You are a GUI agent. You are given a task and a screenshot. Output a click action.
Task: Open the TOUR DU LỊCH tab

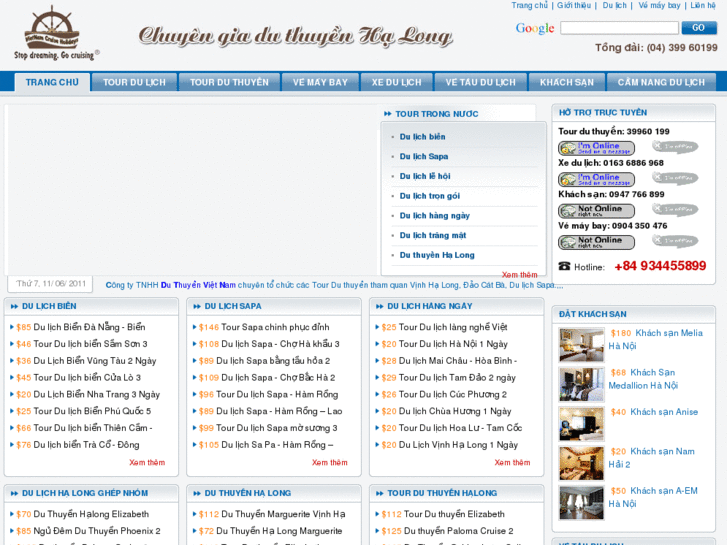[x=134, y=82]
